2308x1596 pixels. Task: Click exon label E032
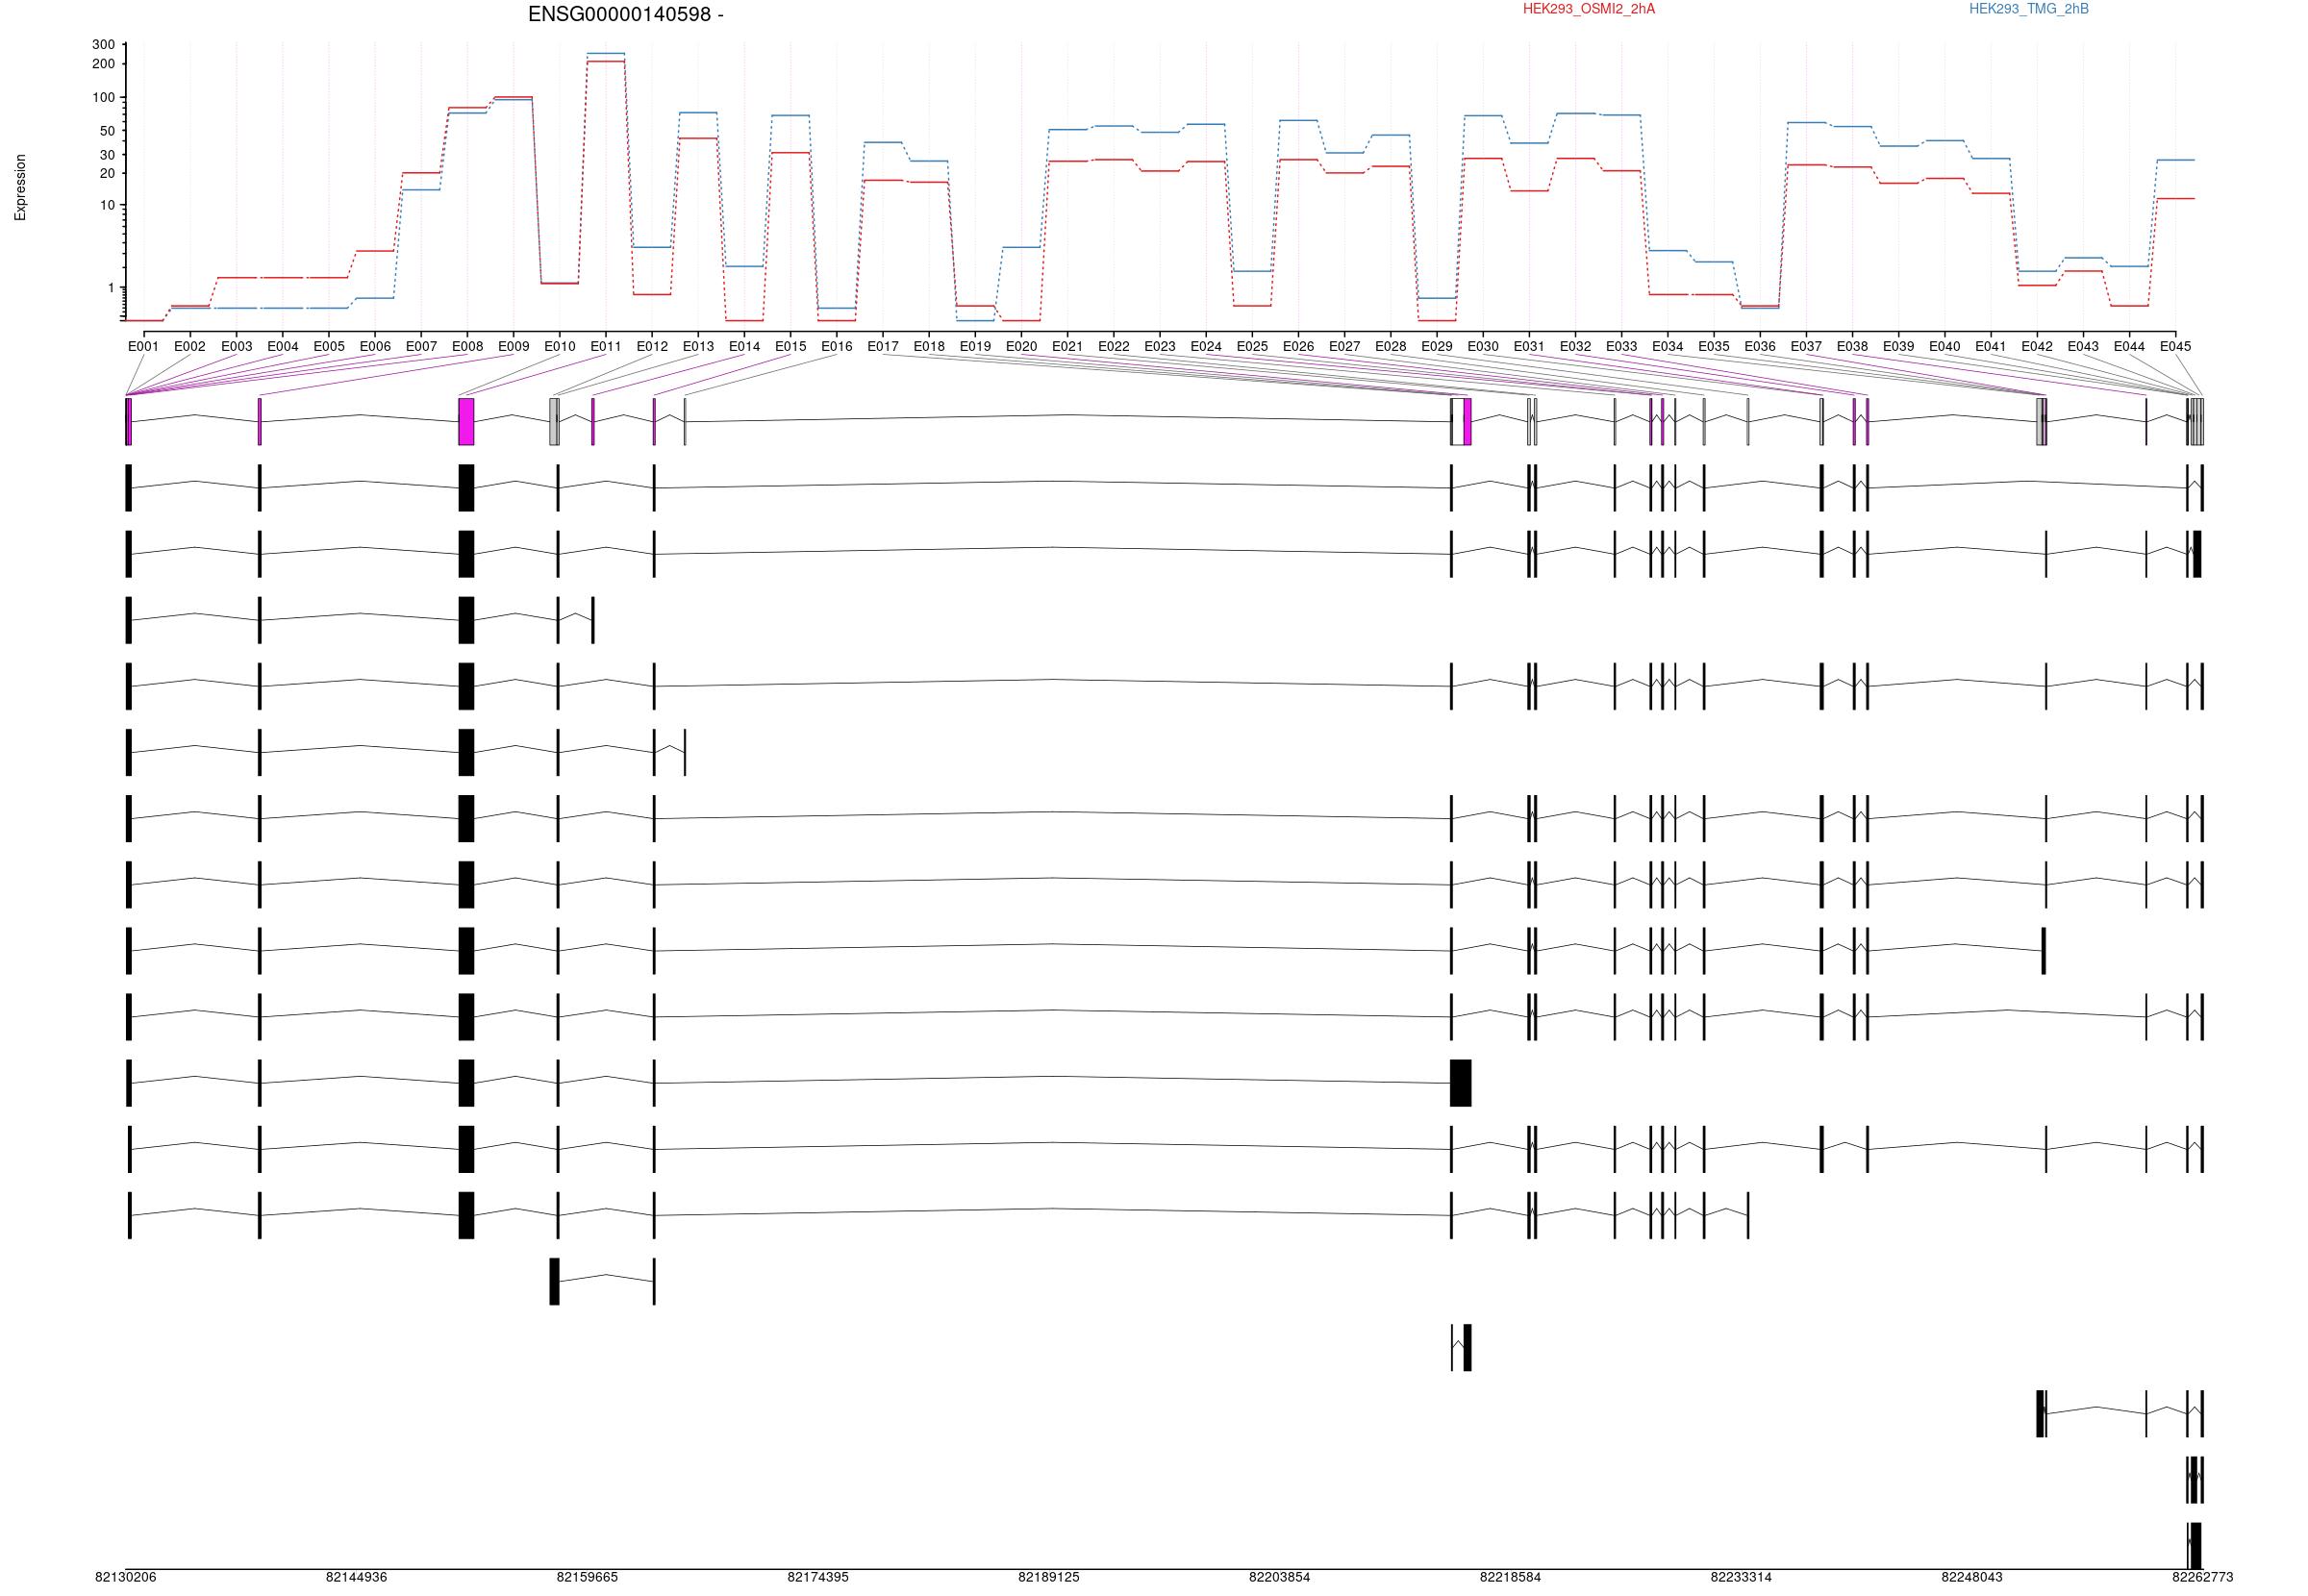pos(1575,347)
